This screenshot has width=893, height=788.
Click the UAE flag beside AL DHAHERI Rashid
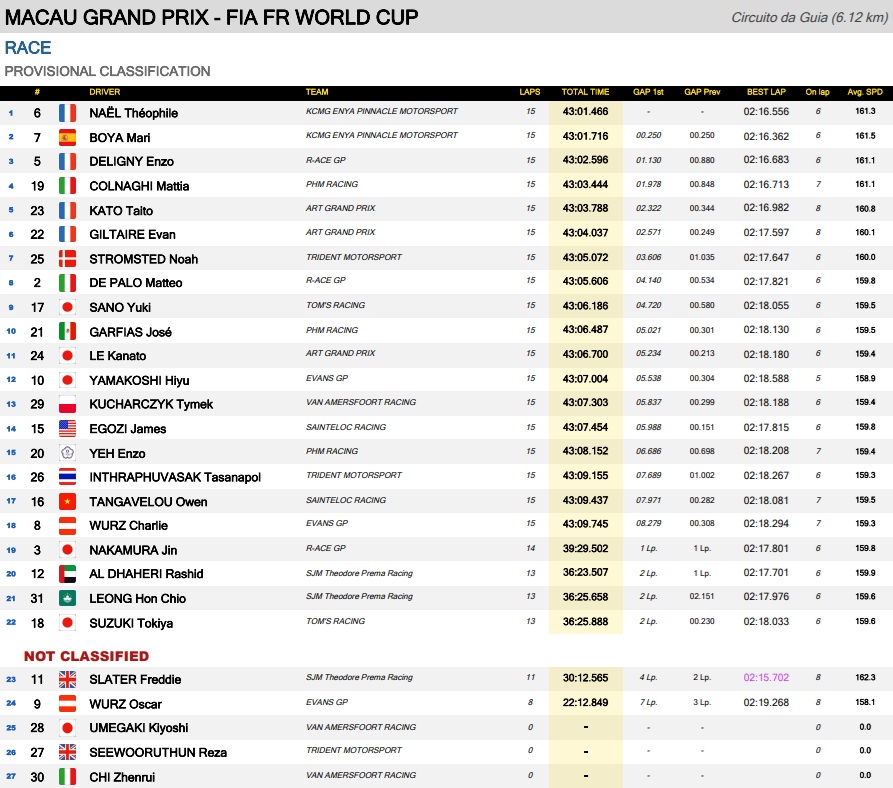pyautogui.click(x=67, y=573)
